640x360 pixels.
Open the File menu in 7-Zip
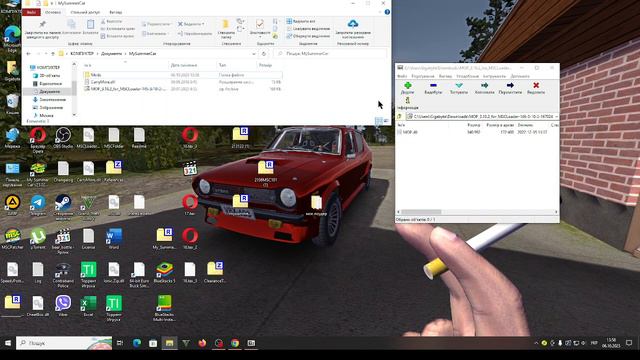coord(402,76)
